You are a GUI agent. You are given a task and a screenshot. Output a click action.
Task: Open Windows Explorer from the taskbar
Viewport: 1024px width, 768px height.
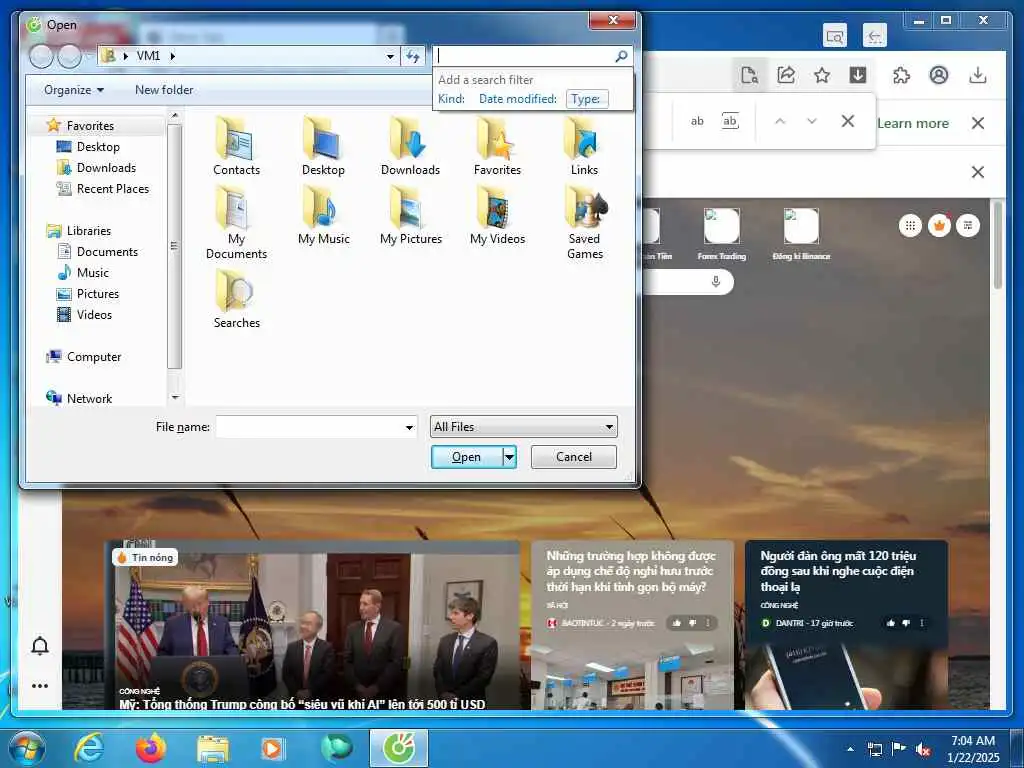(213, 749)
